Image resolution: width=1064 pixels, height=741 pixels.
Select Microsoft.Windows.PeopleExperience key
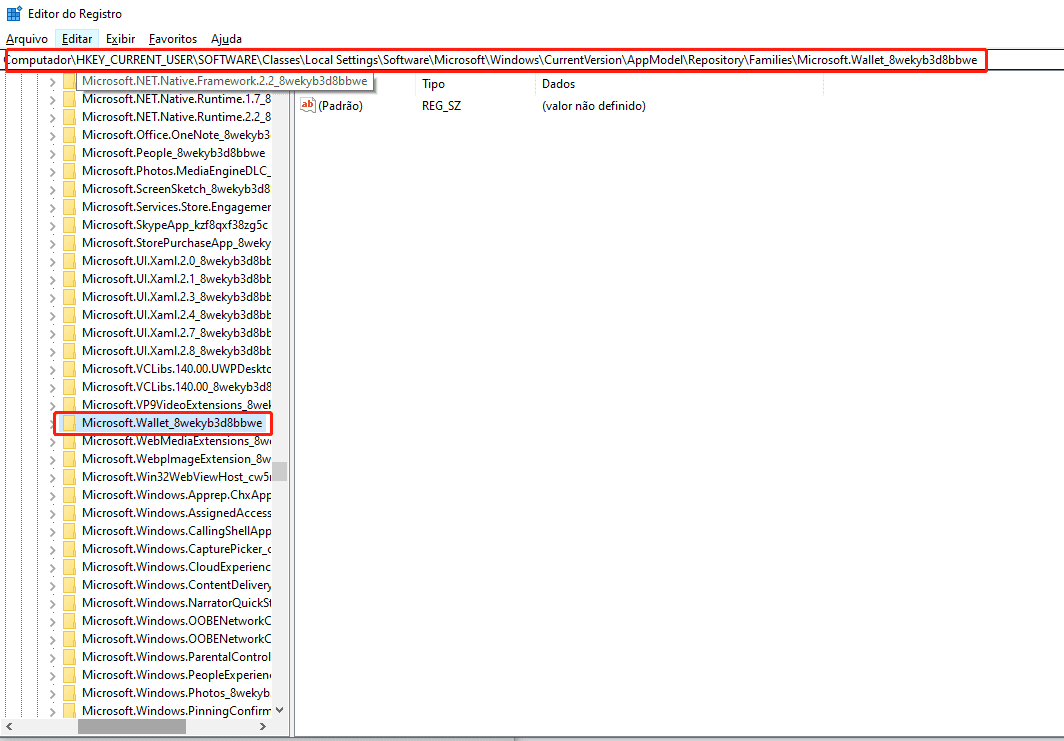176,674
